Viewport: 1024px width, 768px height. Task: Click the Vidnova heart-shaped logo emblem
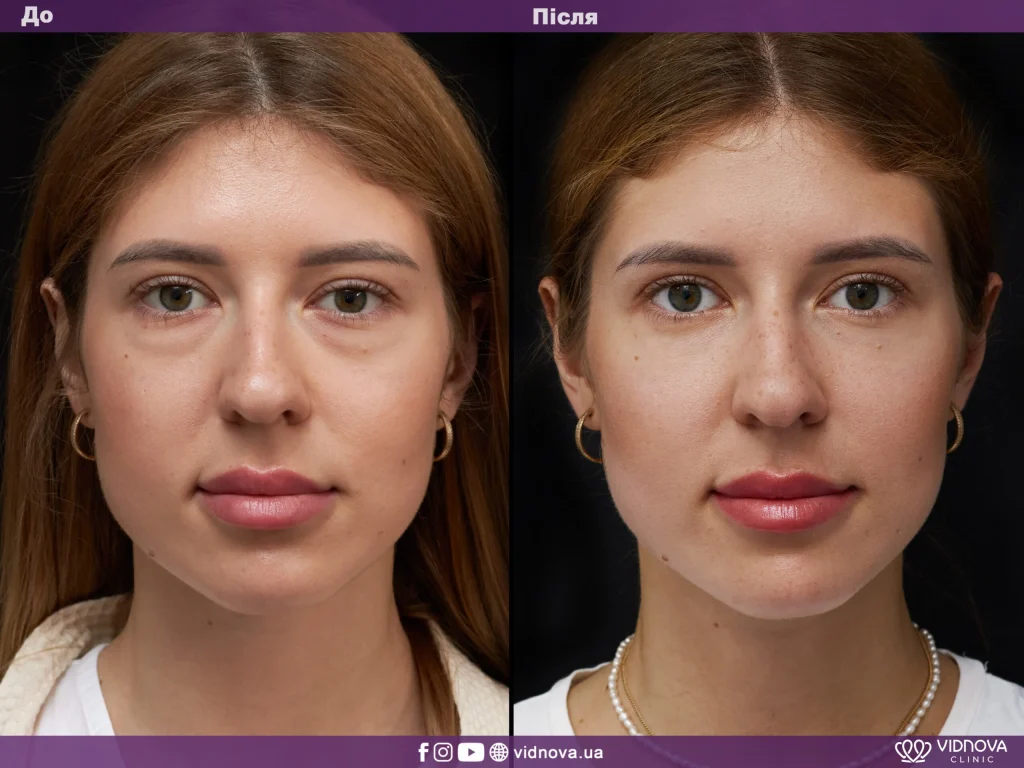point(912,751)
